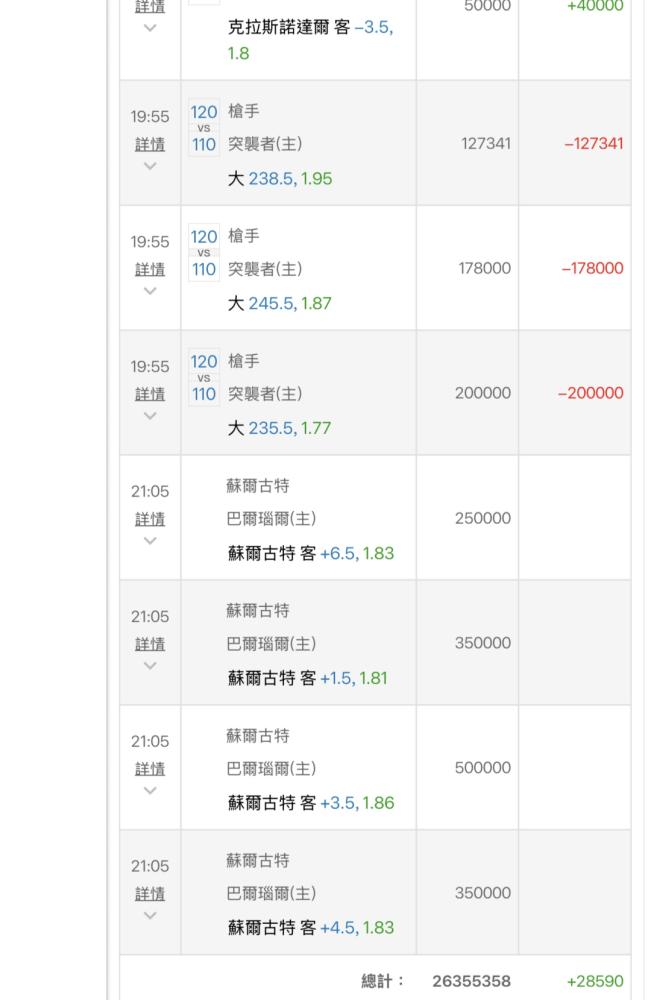Click score box of 大 245.5 match

pos(204,253)
